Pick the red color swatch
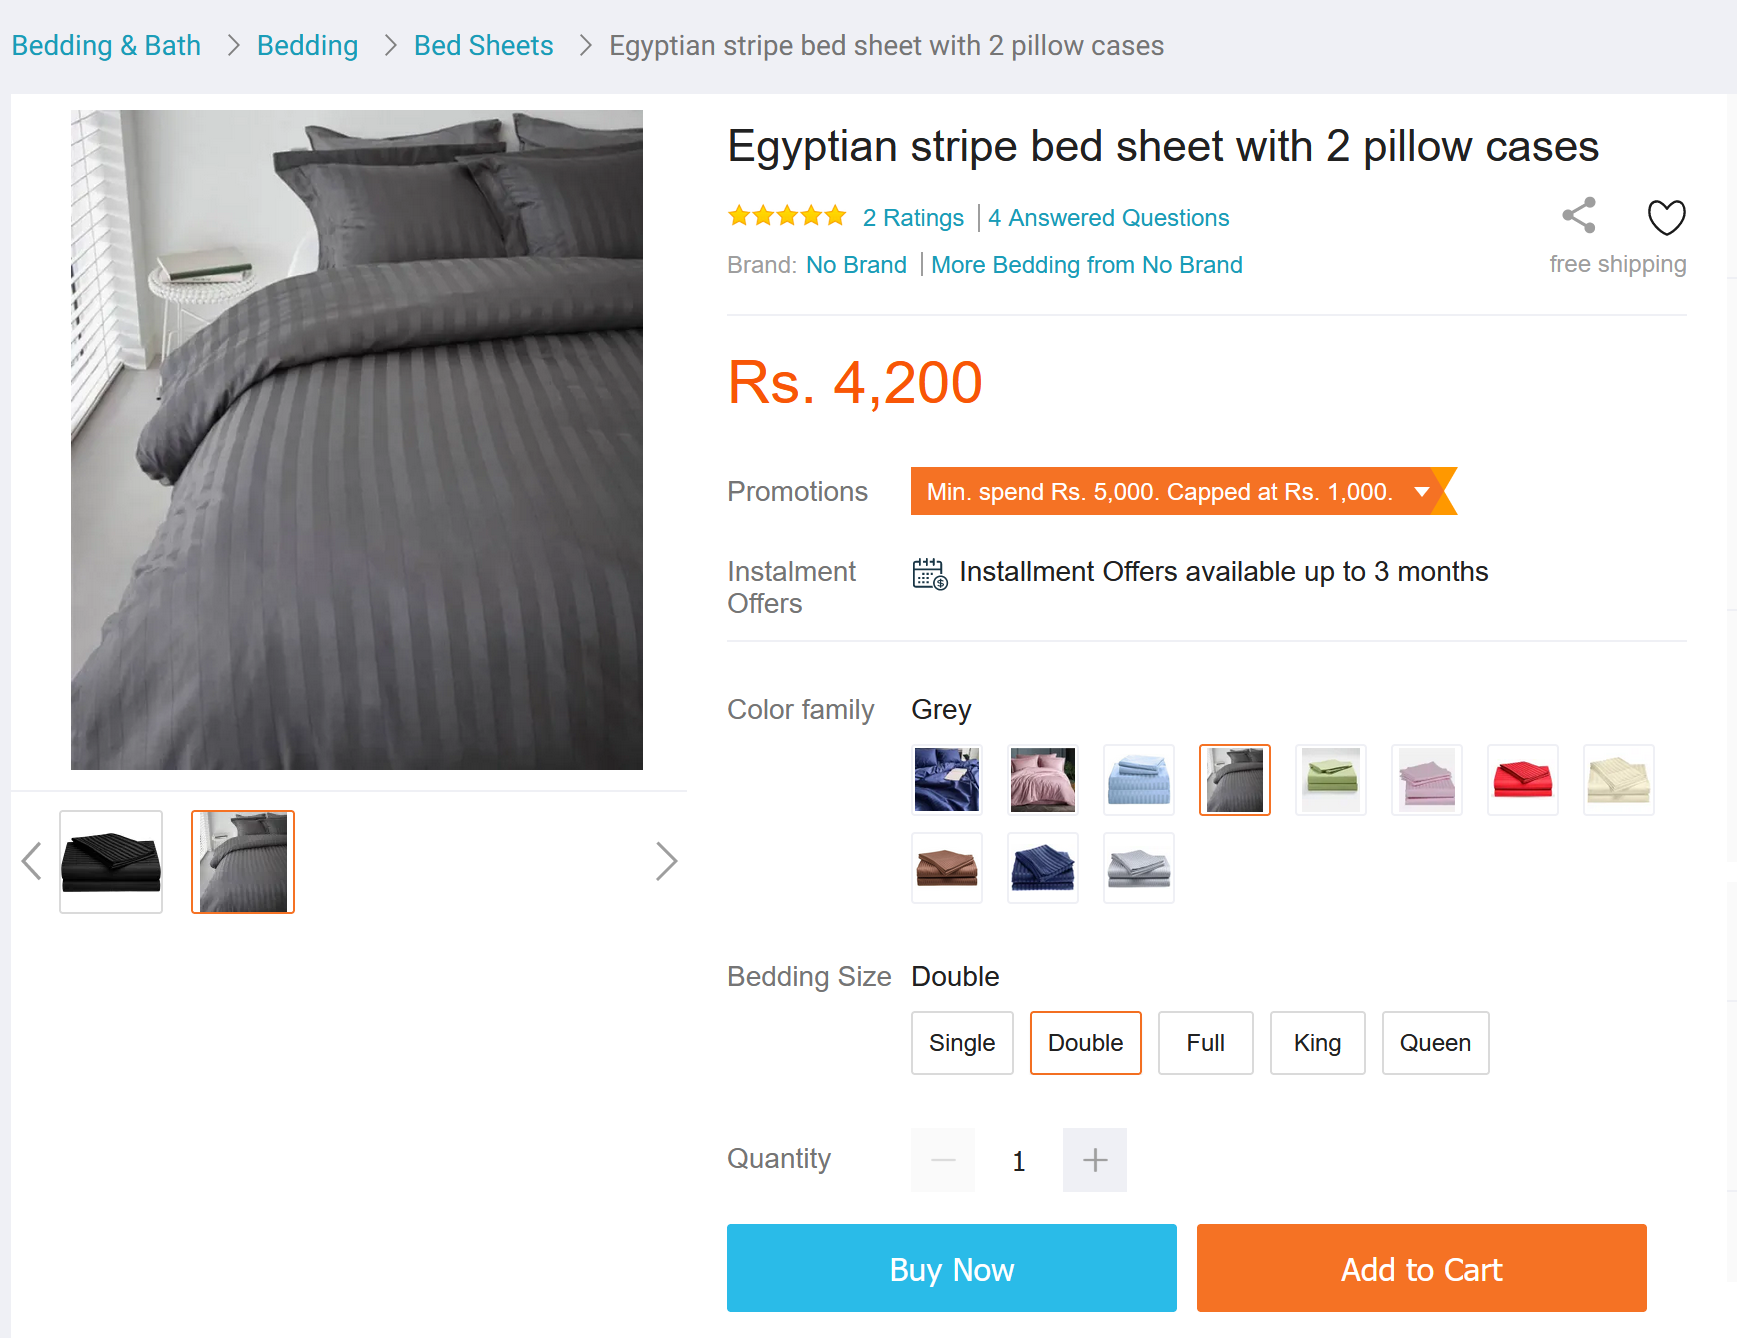Screen dimensions: 1737x1338 click(x=1522, y=780)
